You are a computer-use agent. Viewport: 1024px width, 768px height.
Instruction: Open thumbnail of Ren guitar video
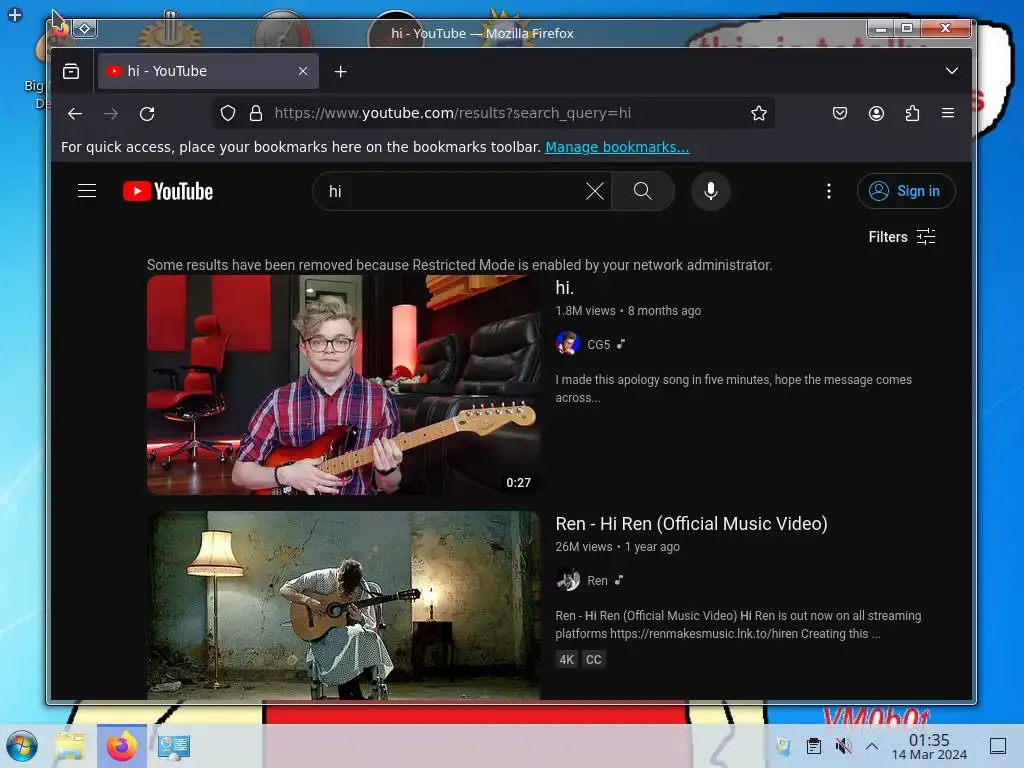tap(344, 605)
